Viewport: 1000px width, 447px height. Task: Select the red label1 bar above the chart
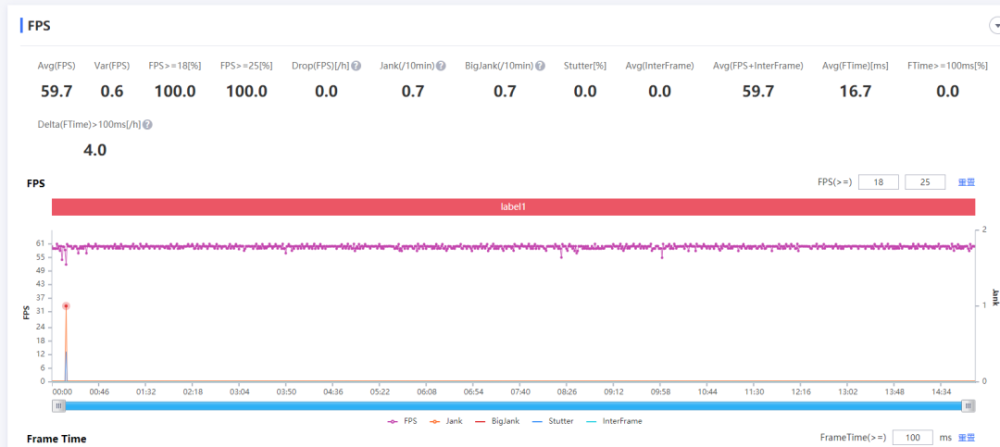tap(513, 206)
